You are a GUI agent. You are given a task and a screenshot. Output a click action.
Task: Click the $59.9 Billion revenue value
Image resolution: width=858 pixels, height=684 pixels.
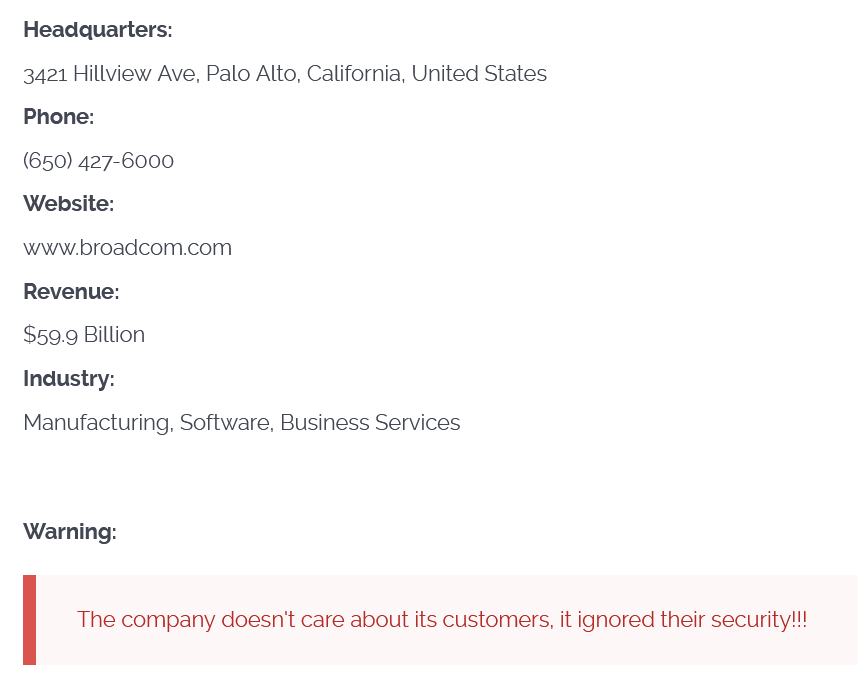tap(84, 335)
